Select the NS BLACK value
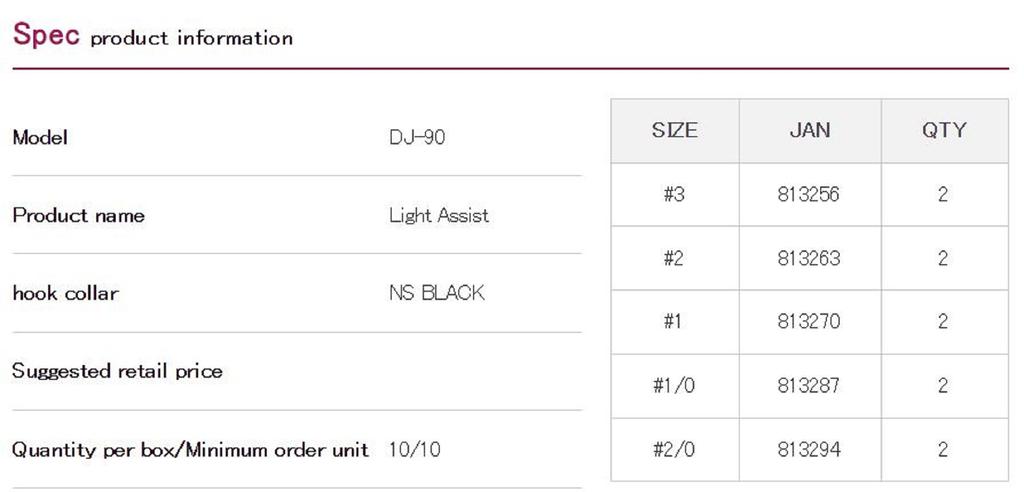 click(436, 293)
